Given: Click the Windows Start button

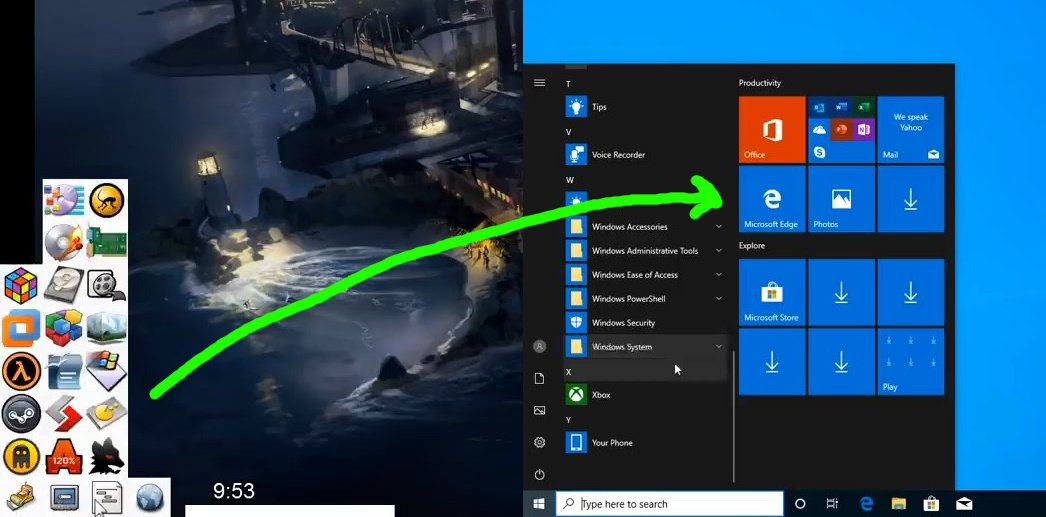Looking at the screenshot, I should [x=538, y=504].
